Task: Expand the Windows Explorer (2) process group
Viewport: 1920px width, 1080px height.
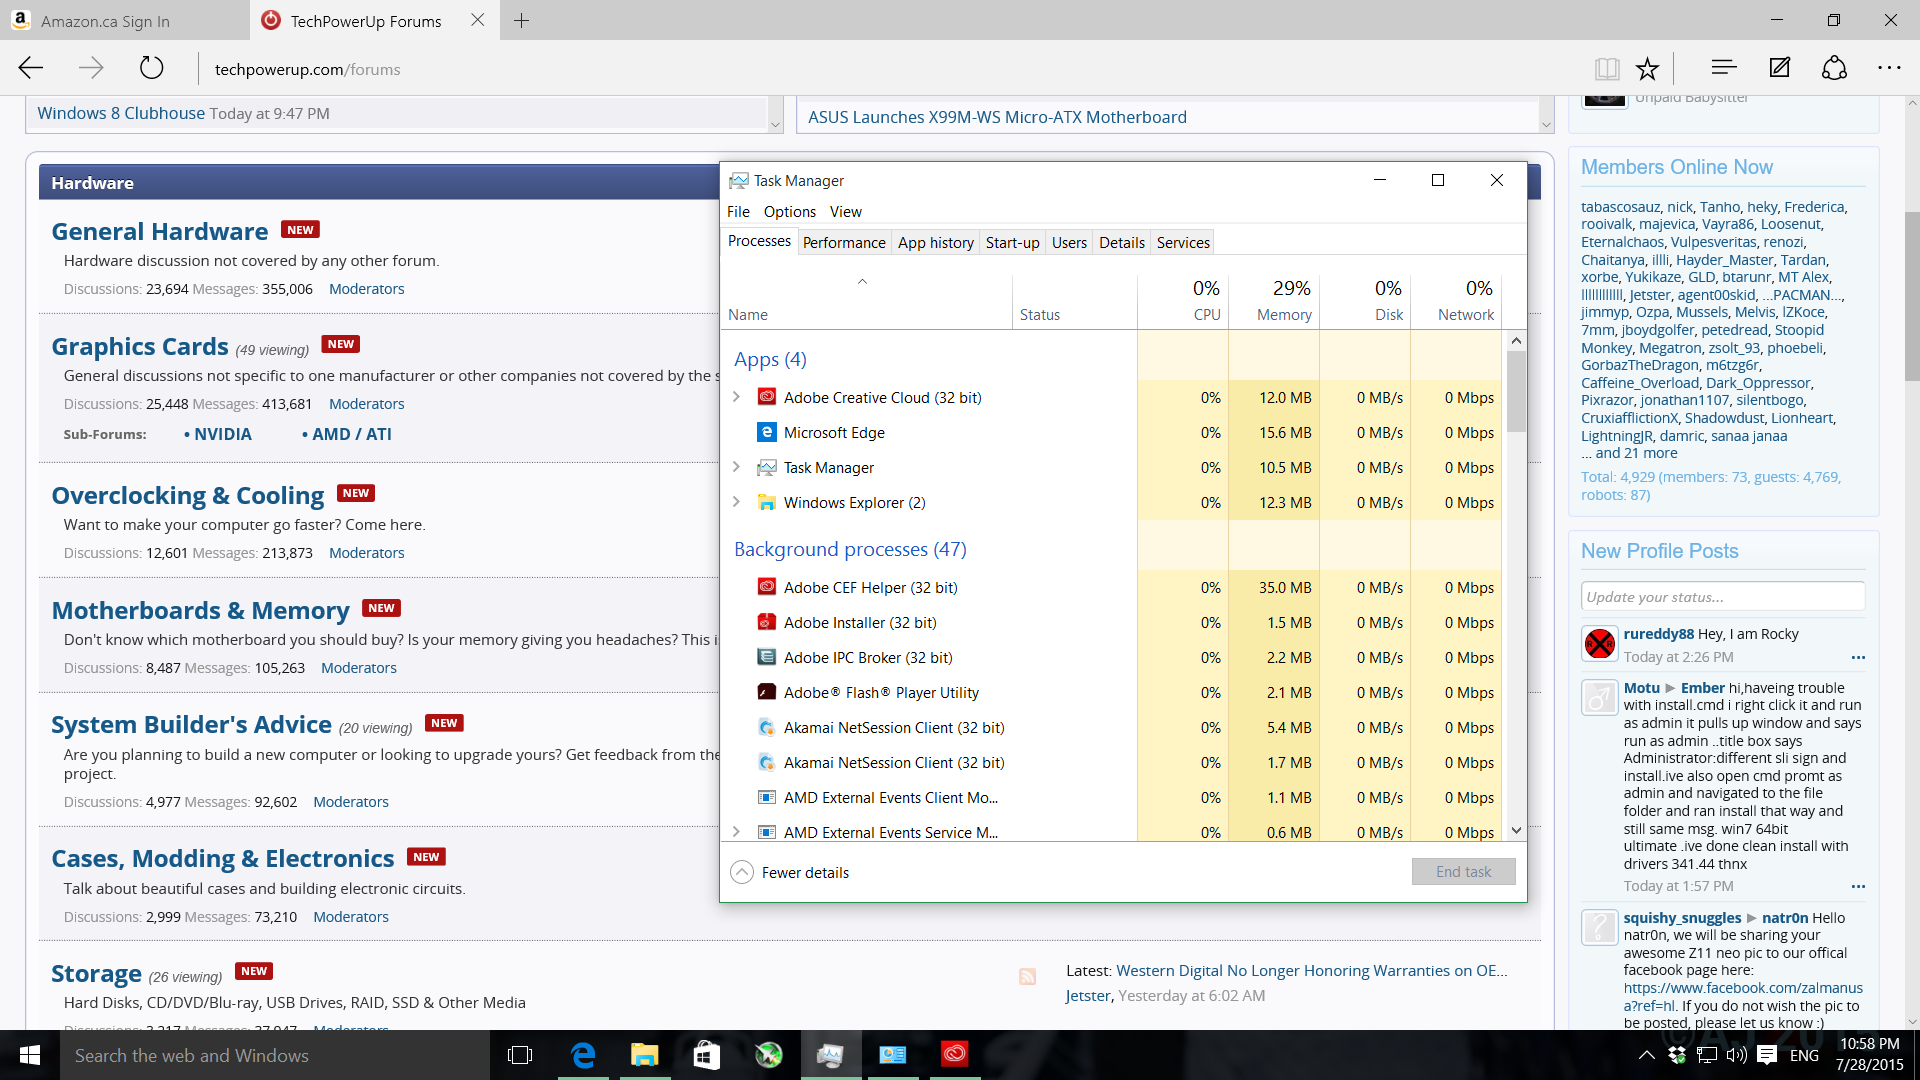Action: tap(737, 502)
